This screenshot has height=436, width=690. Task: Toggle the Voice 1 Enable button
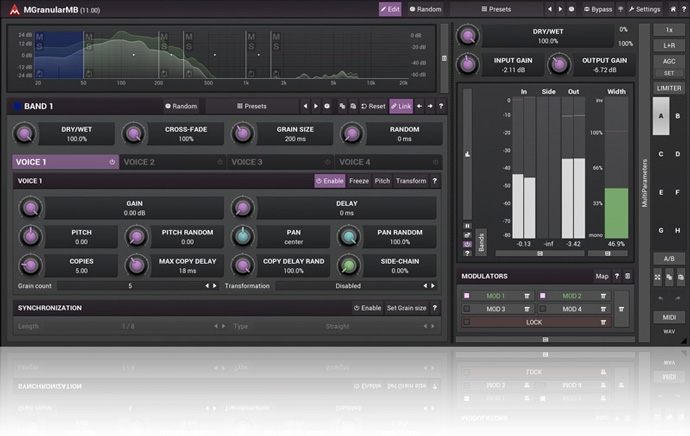[x=329, y=181]
